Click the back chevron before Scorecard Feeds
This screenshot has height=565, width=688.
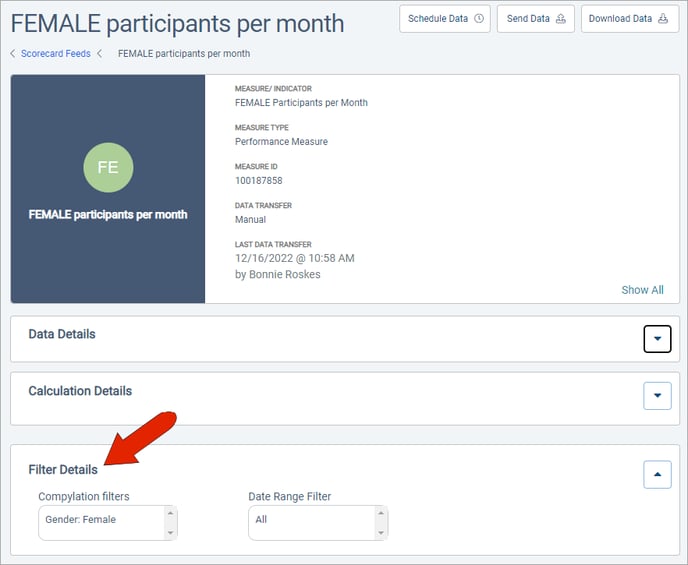[13, 53]
